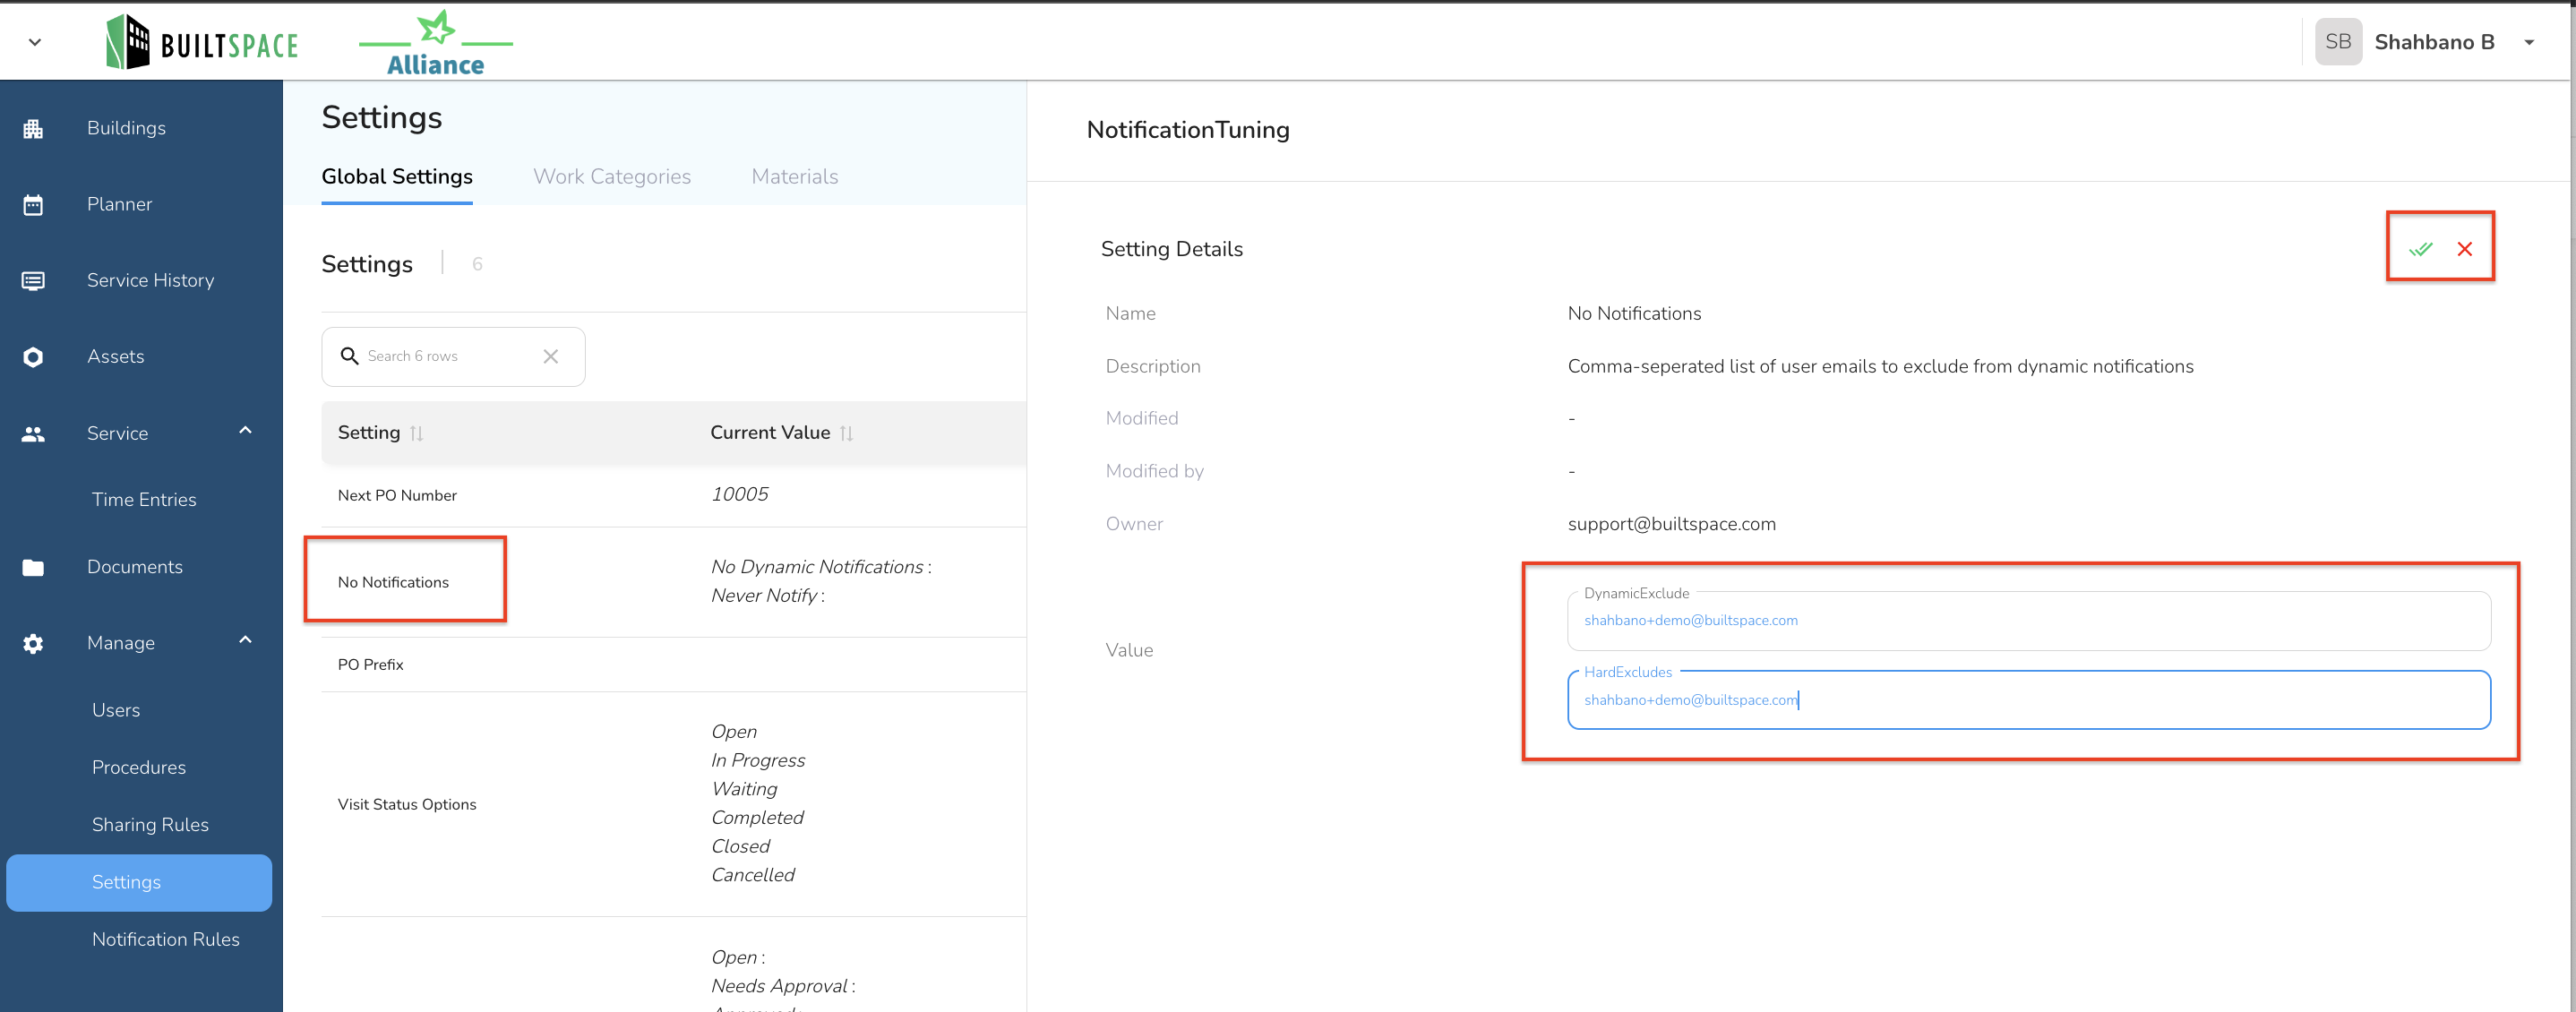The width and height of the screenshot is (2576, 1012).
Task: Select PO Prefix setting row
Action: click(673, 665)
